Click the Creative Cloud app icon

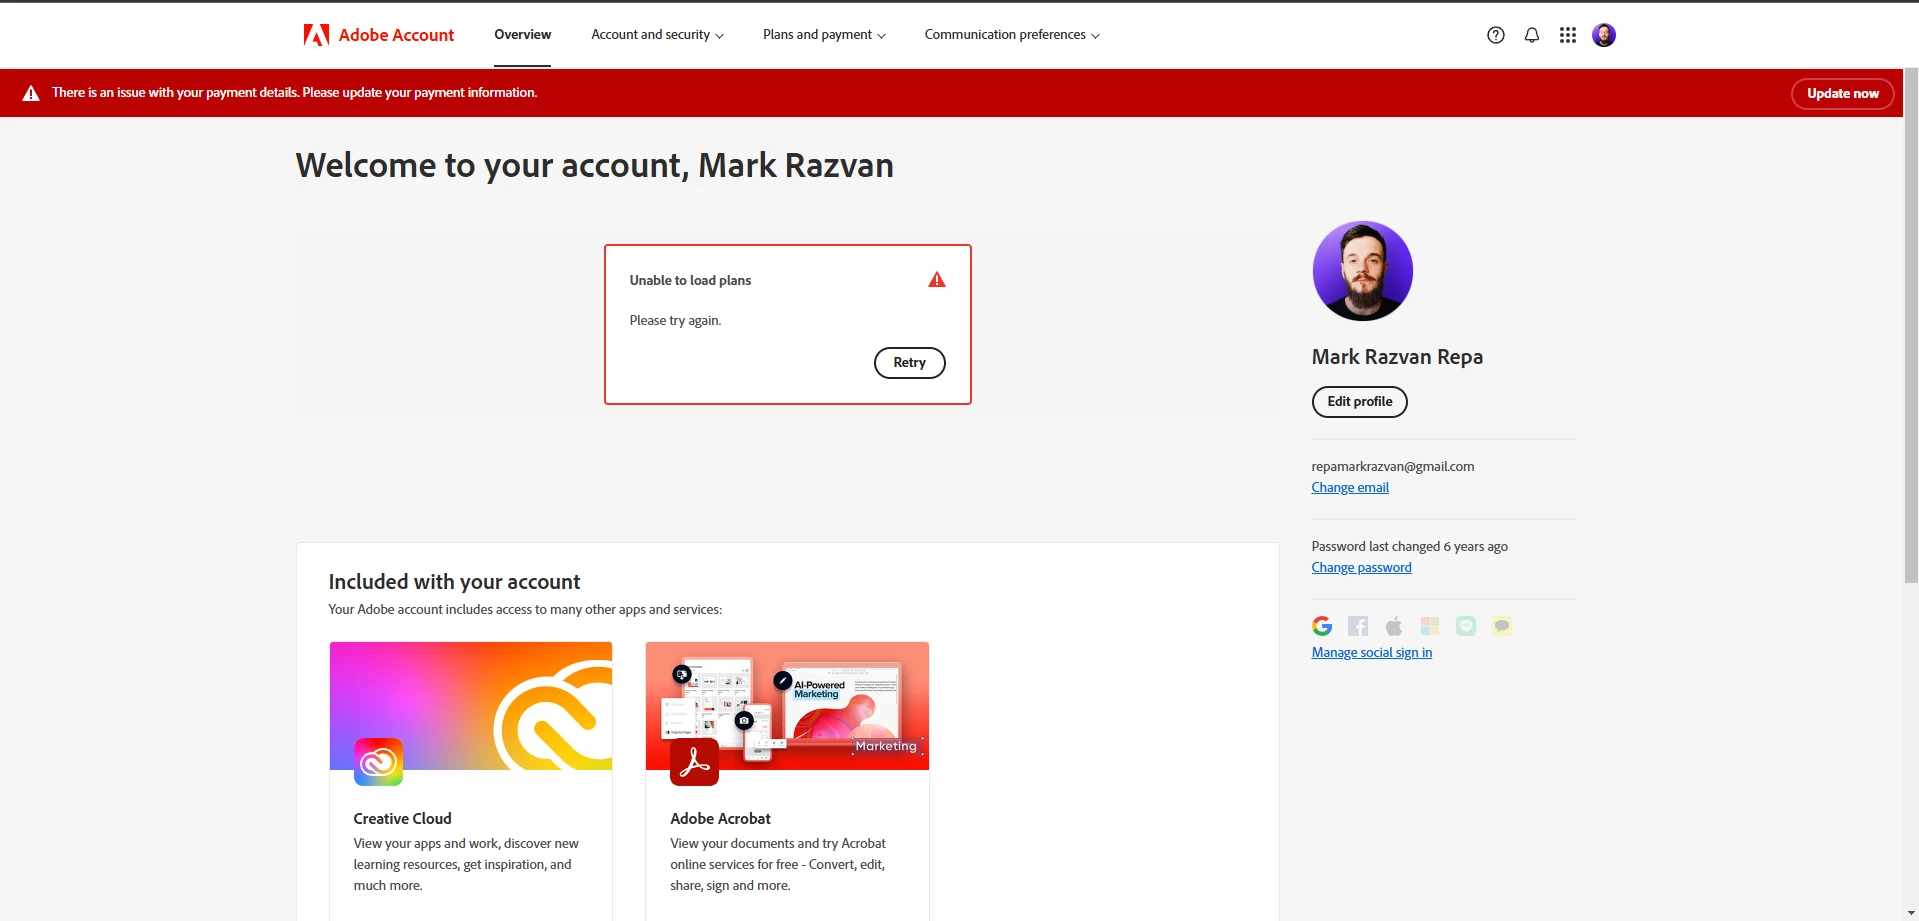pyautogui.click(x=378, y=762)
